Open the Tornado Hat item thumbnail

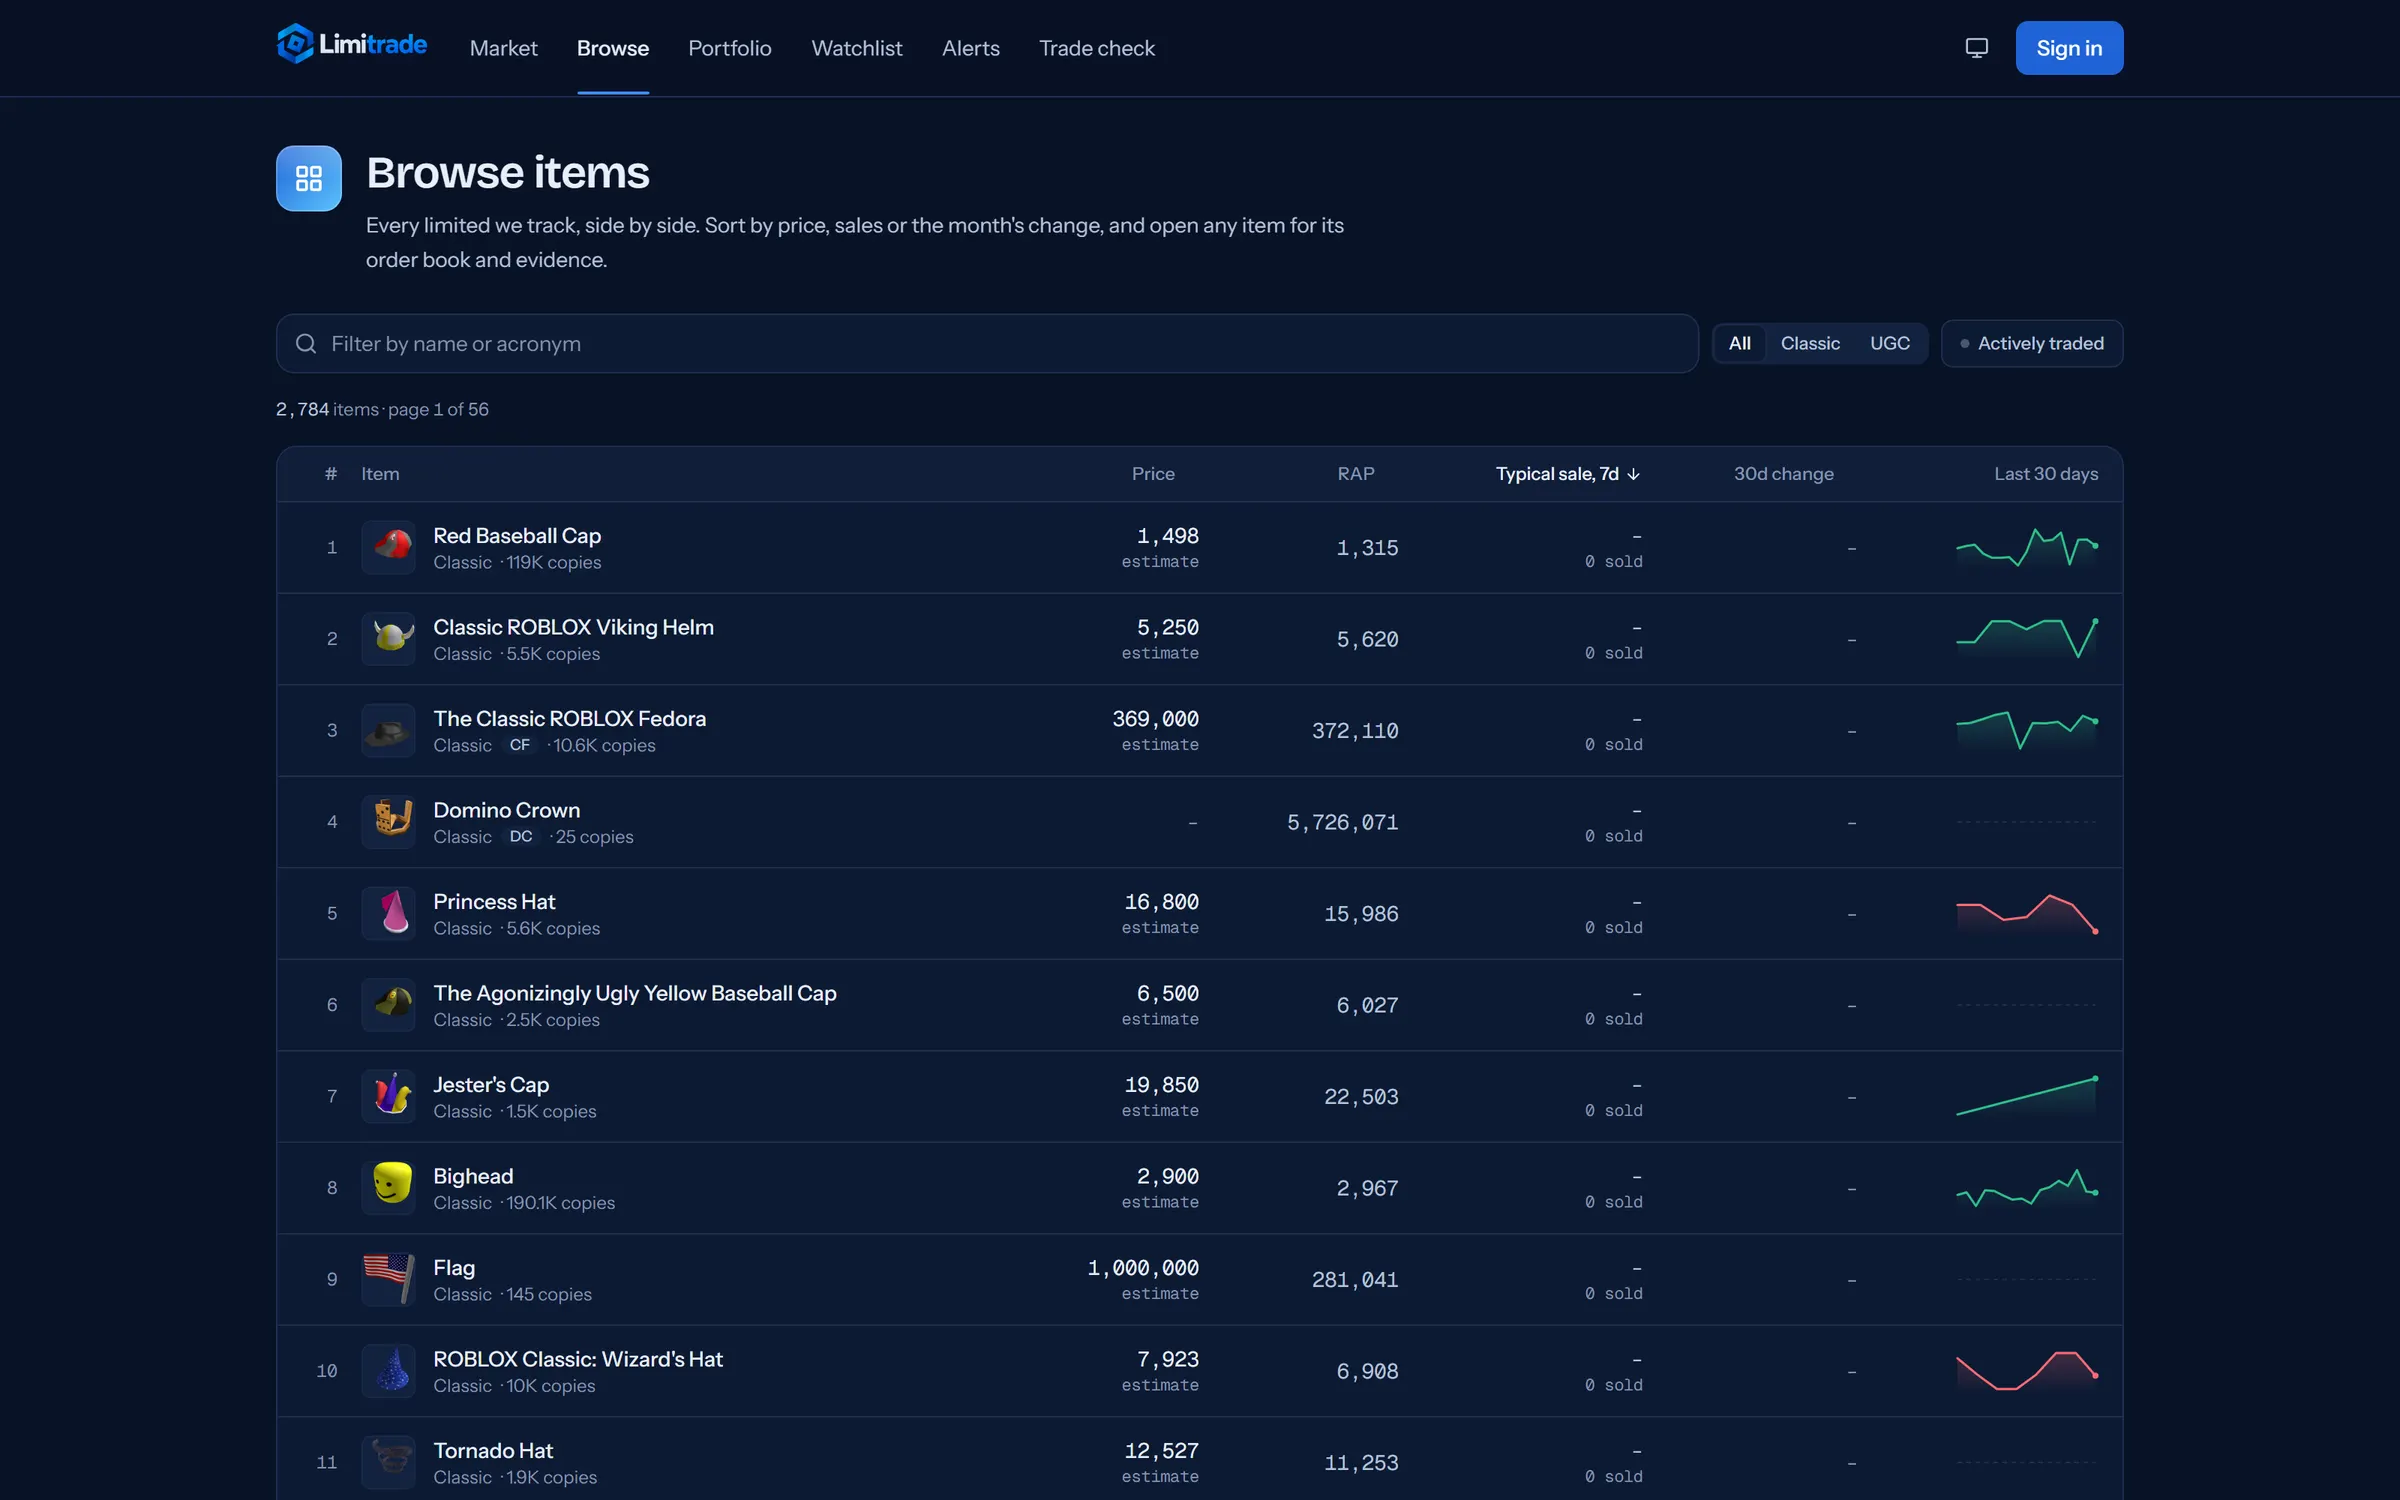[x=388, y=1462]
